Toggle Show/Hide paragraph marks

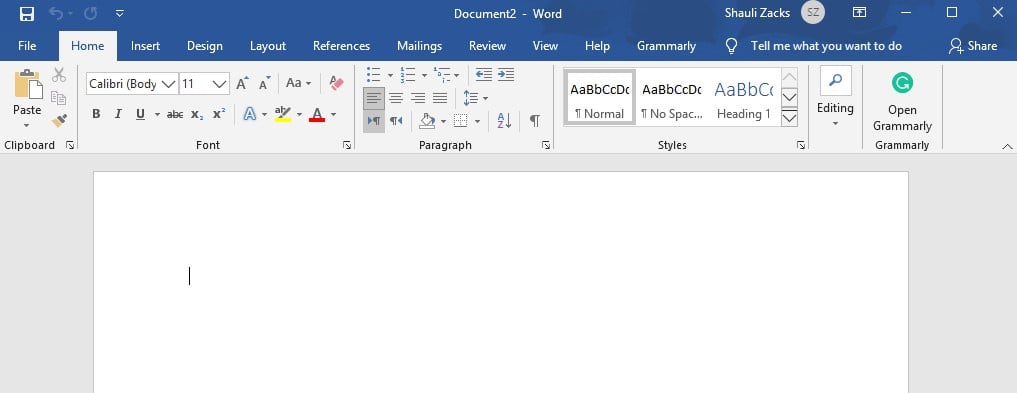(x=534, y=121)
